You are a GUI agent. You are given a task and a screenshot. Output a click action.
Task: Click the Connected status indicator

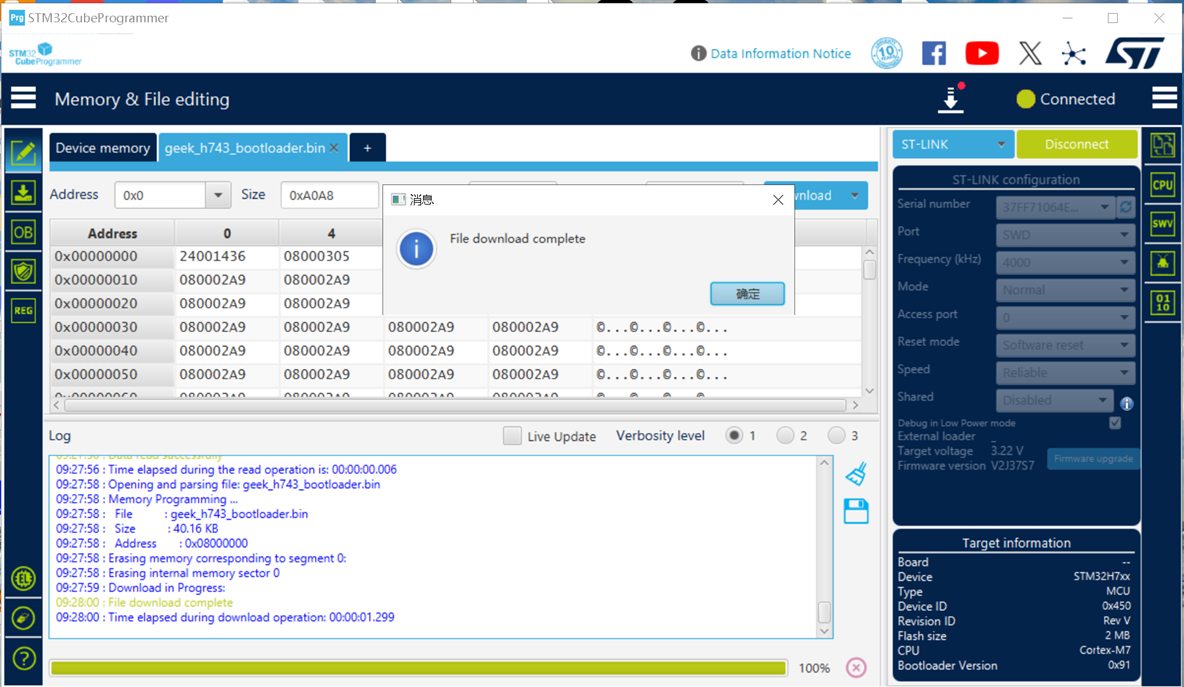click(1065, 99)
